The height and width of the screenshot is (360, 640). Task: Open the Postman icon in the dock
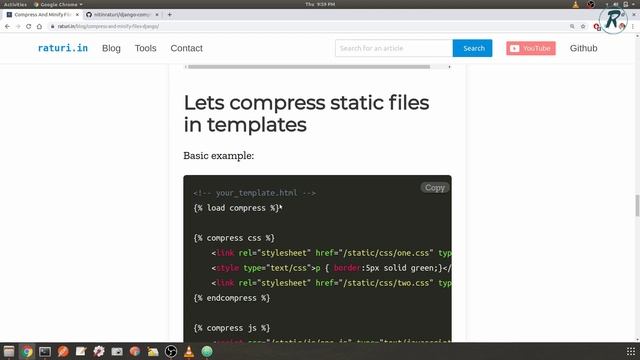click(63, 351)
